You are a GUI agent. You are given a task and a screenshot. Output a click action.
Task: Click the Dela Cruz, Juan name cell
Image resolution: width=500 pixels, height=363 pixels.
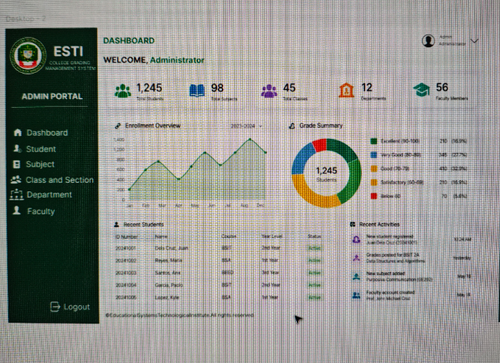[x=171, y=248]
